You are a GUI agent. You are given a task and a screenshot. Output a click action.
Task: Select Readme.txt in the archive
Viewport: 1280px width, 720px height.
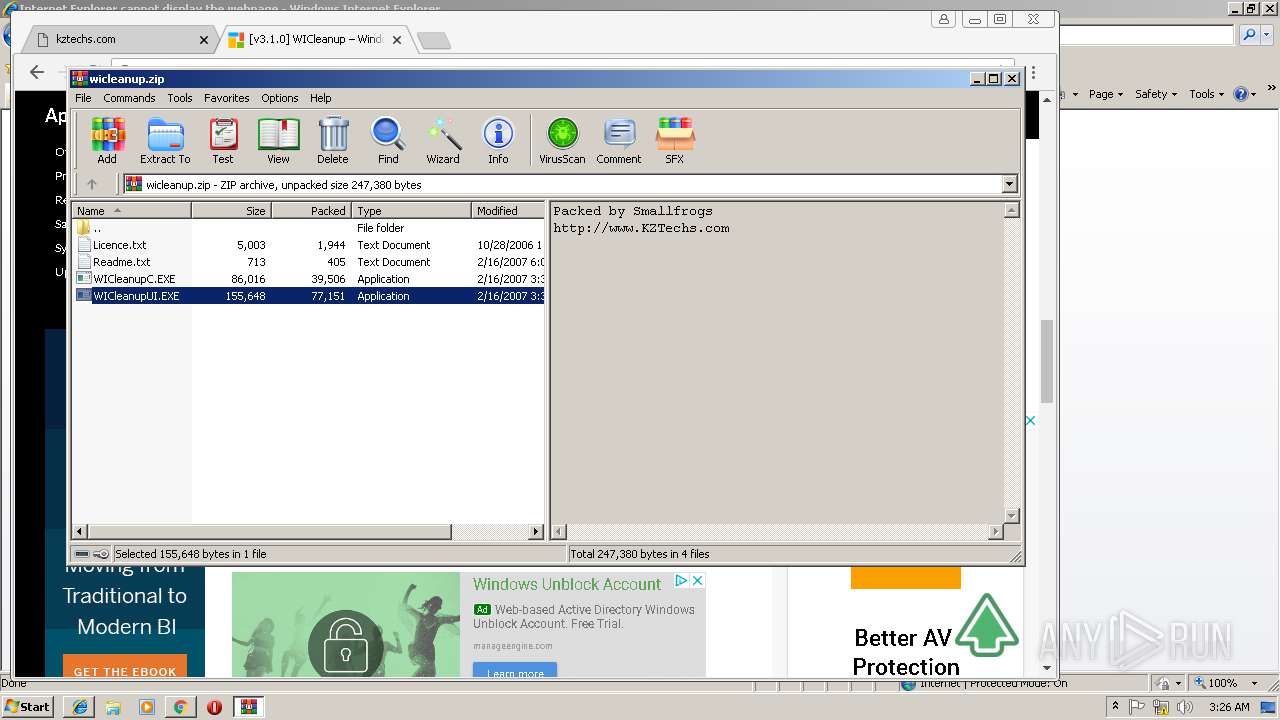(x=121, y=262)
